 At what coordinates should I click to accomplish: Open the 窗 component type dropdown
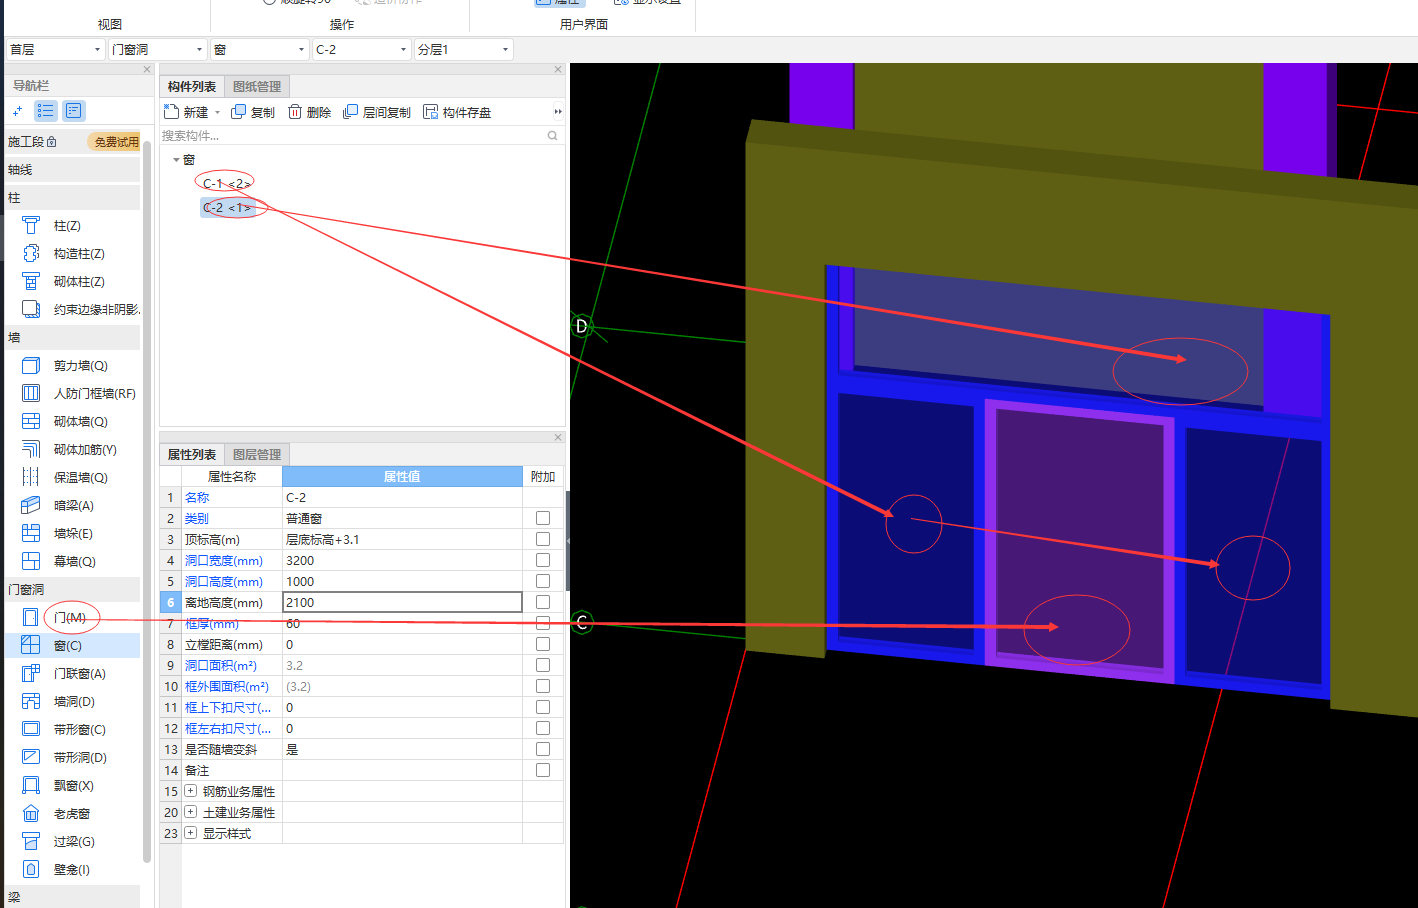(260, 49)
